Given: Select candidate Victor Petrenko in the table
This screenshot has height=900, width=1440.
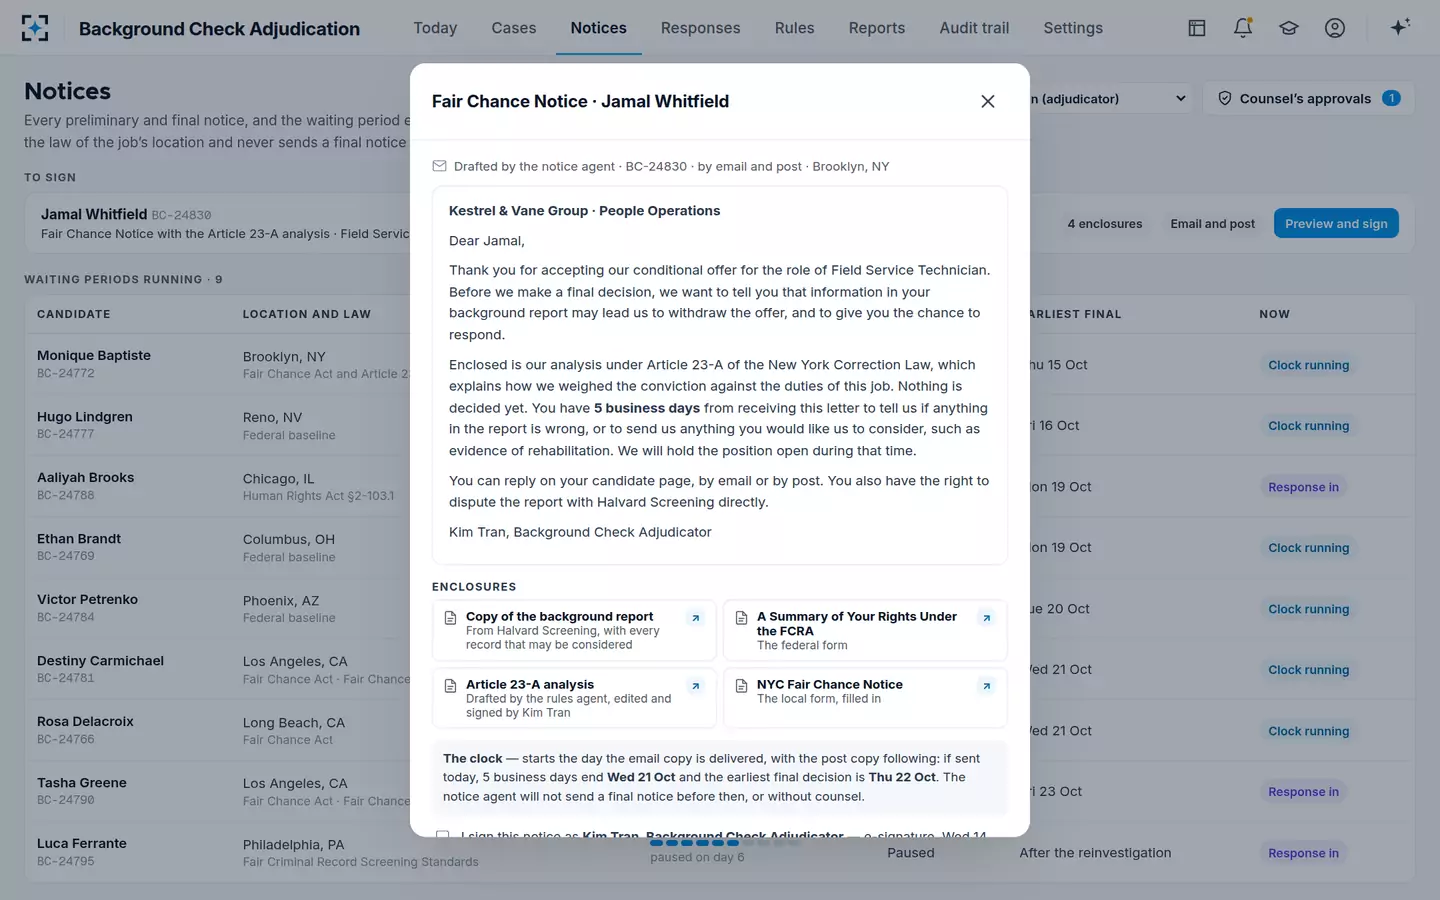Looking at the screenshot, I should point(87,599).
